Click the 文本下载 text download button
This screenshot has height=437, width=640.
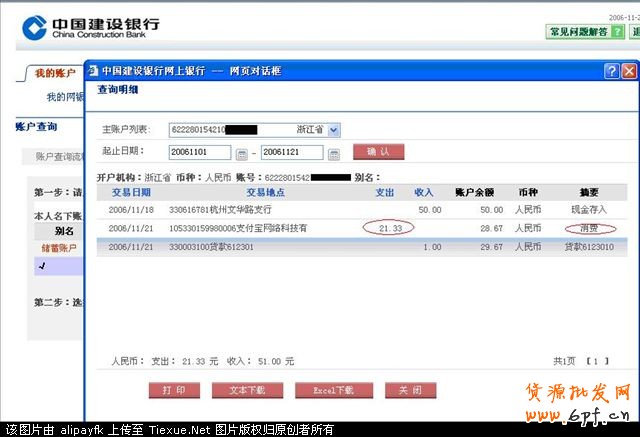click(246, 390)
